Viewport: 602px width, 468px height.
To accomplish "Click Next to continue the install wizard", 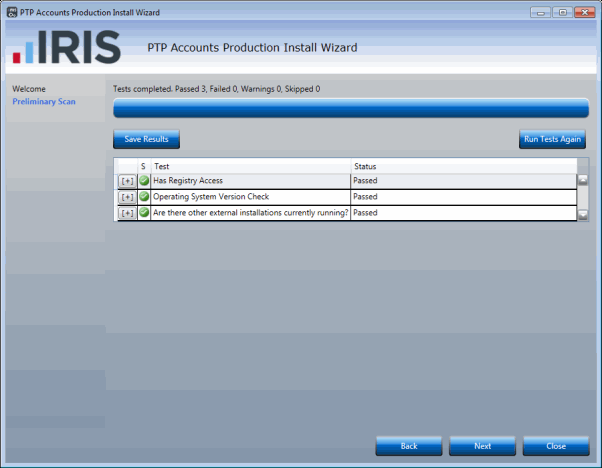I will [x=482, y=446].
